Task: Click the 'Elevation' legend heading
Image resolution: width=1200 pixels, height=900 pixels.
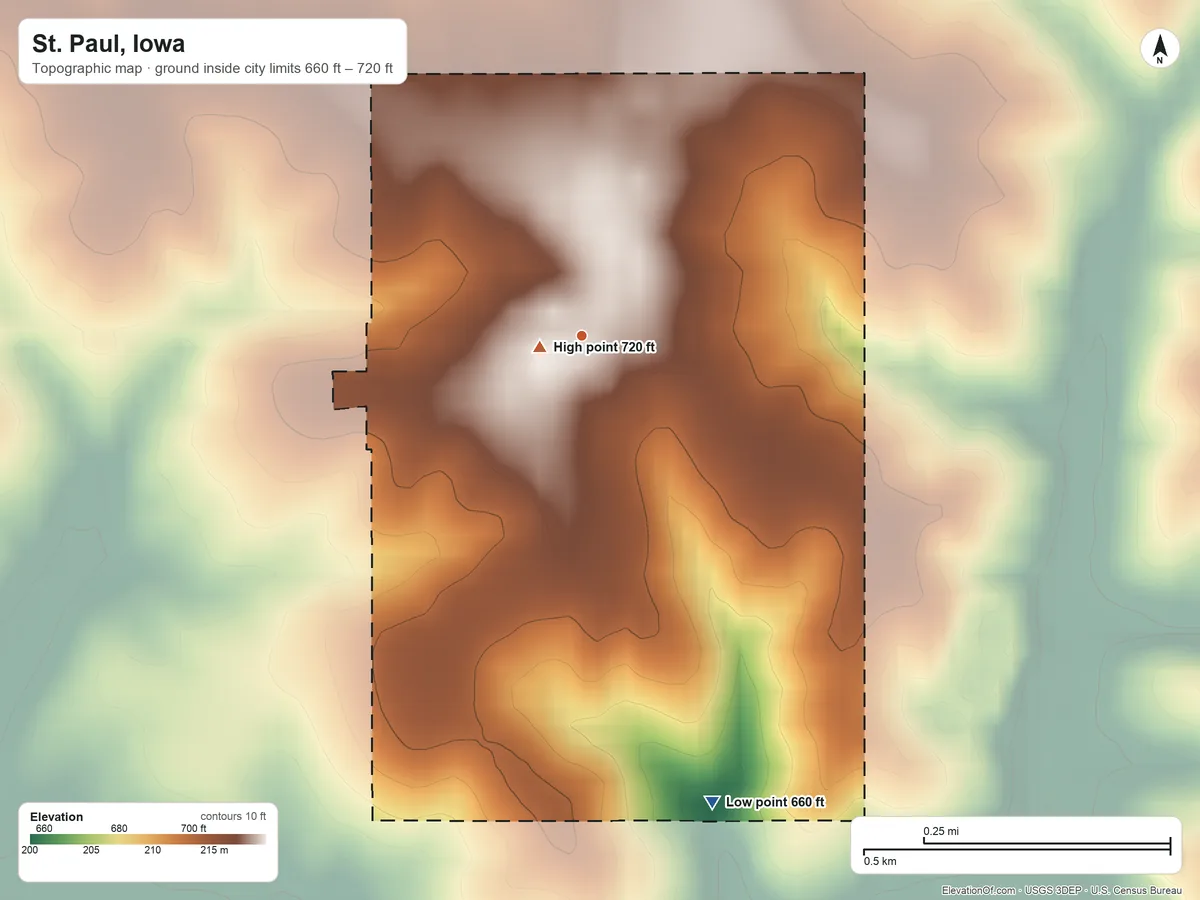Action: (57, 817)
